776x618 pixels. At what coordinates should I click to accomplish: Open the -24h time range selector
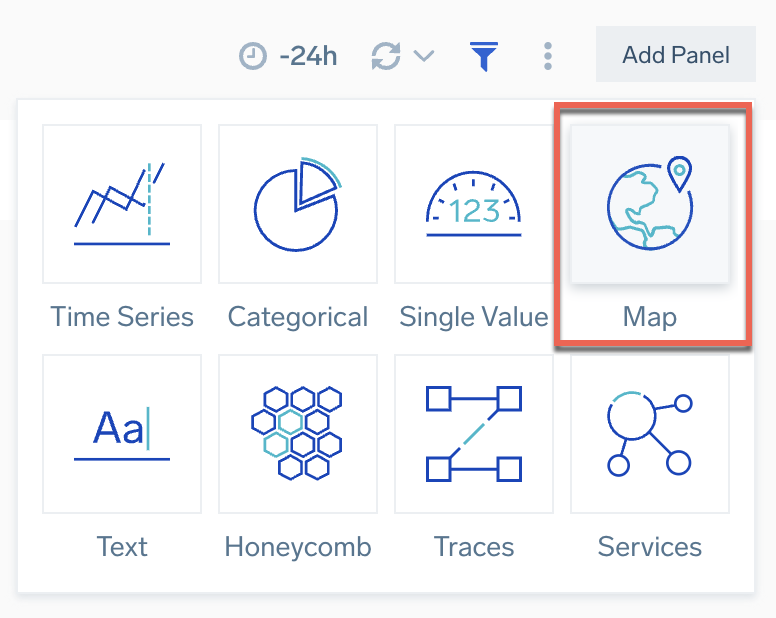pyautogui.click(x=308, y=56)
